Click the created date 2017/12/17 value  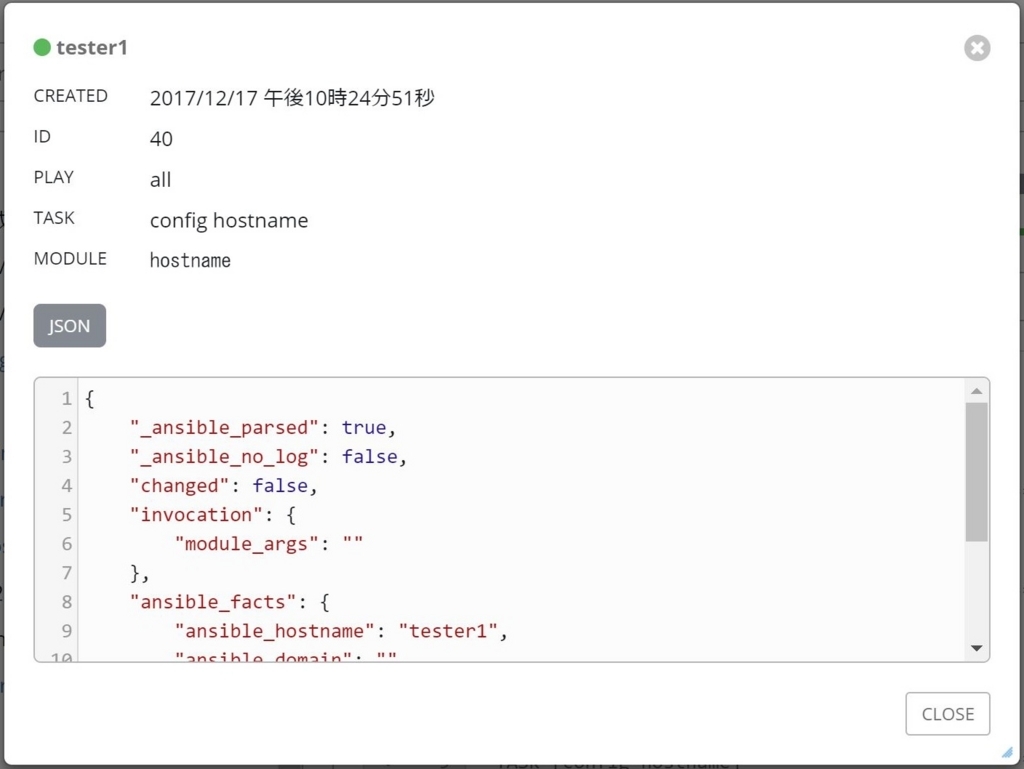pyautogui.click(x=292, y=98)
